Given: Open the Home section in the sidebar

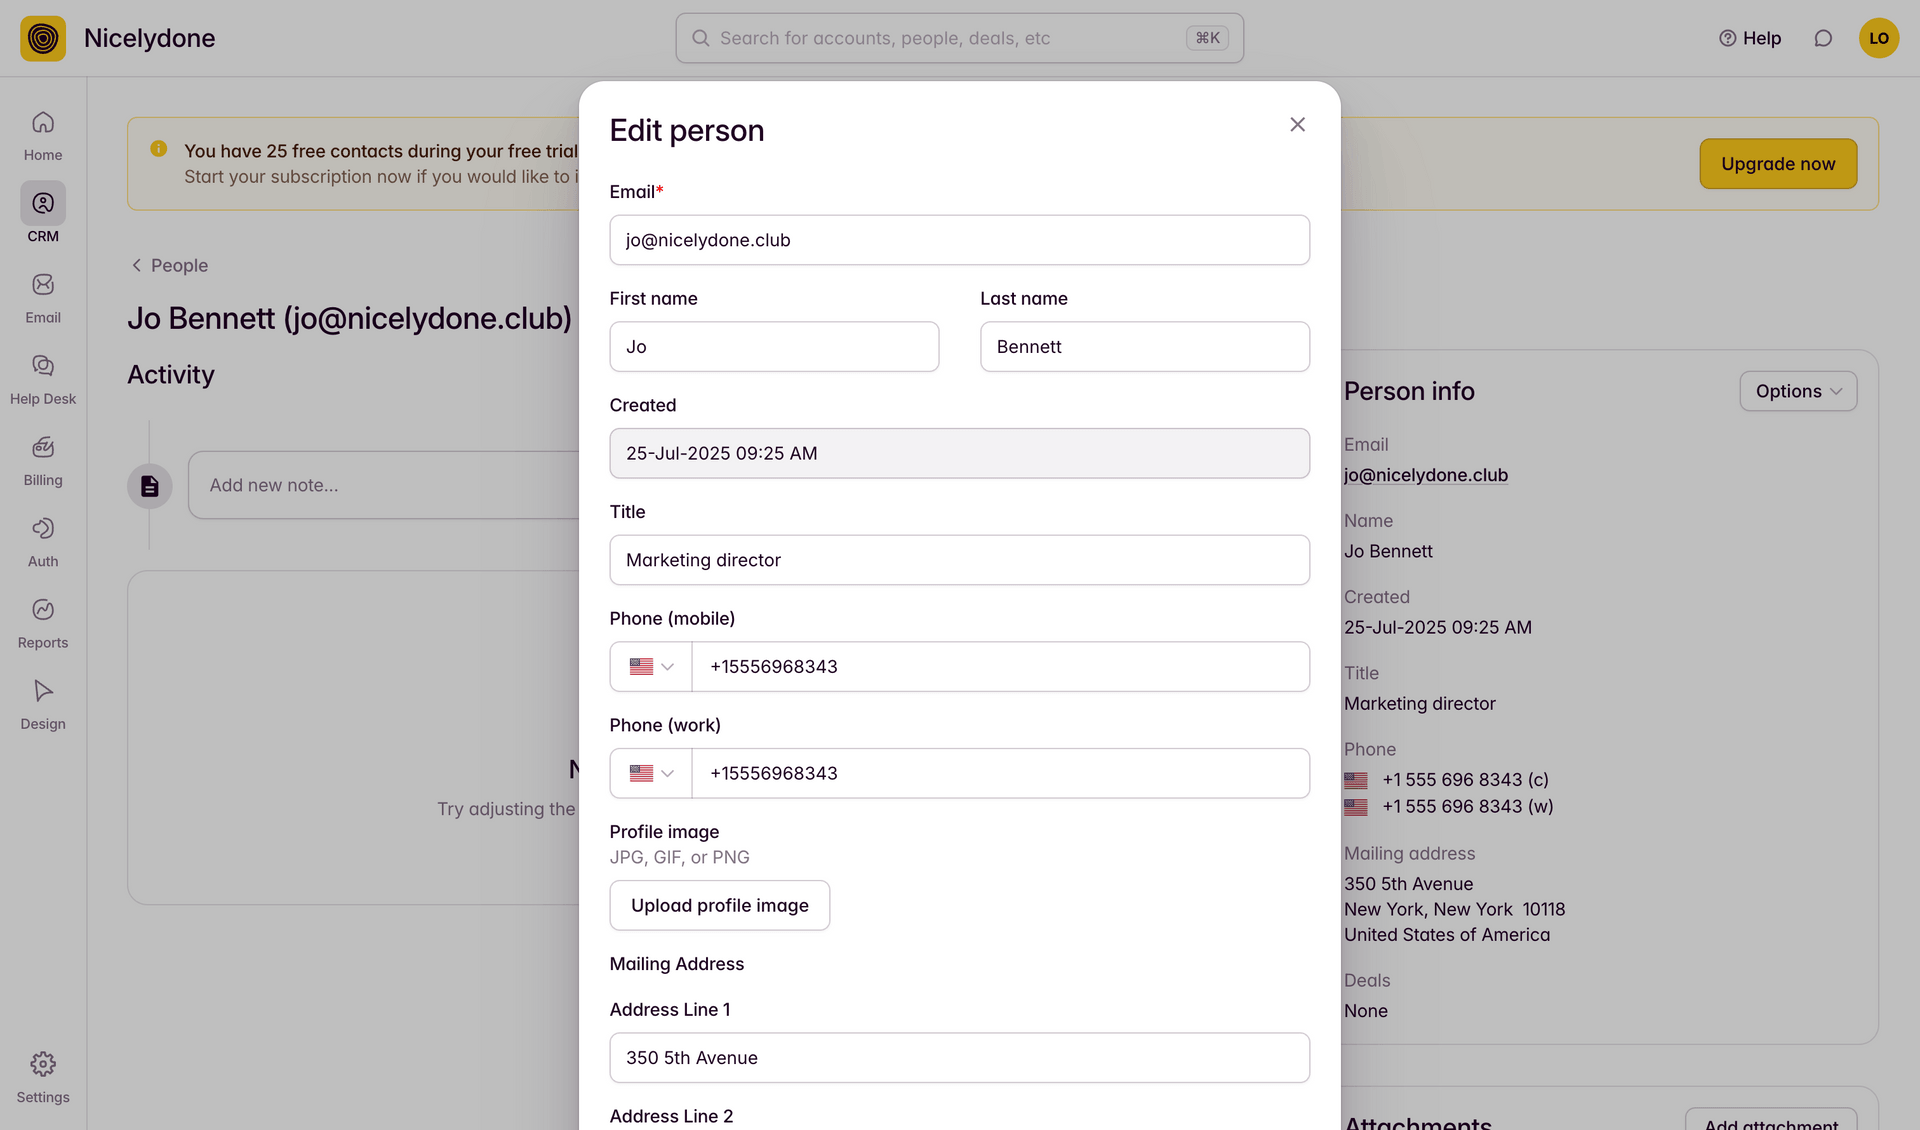Looking at the screenshot, I should pyautogui.click(x=42, y=135).
